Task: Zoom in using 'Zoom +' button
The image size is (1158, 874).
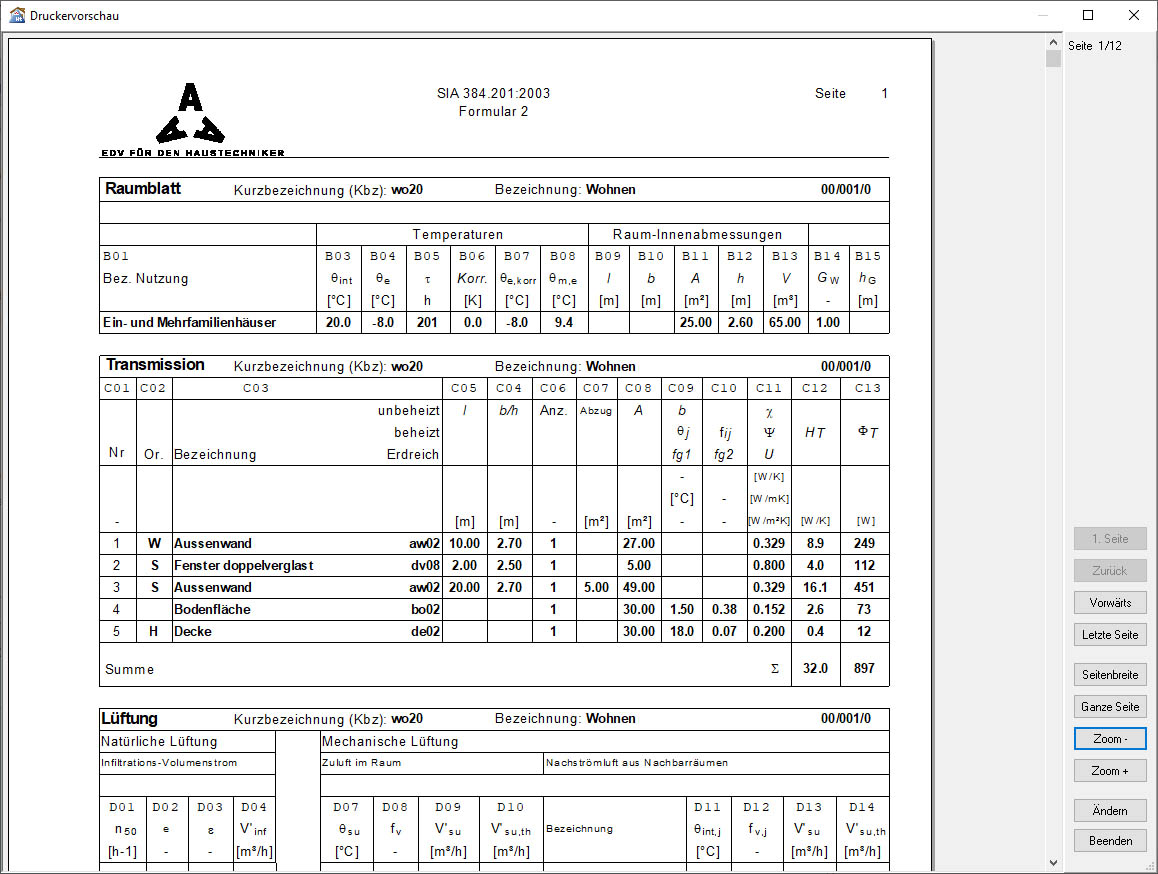Action: point(1110,771)
